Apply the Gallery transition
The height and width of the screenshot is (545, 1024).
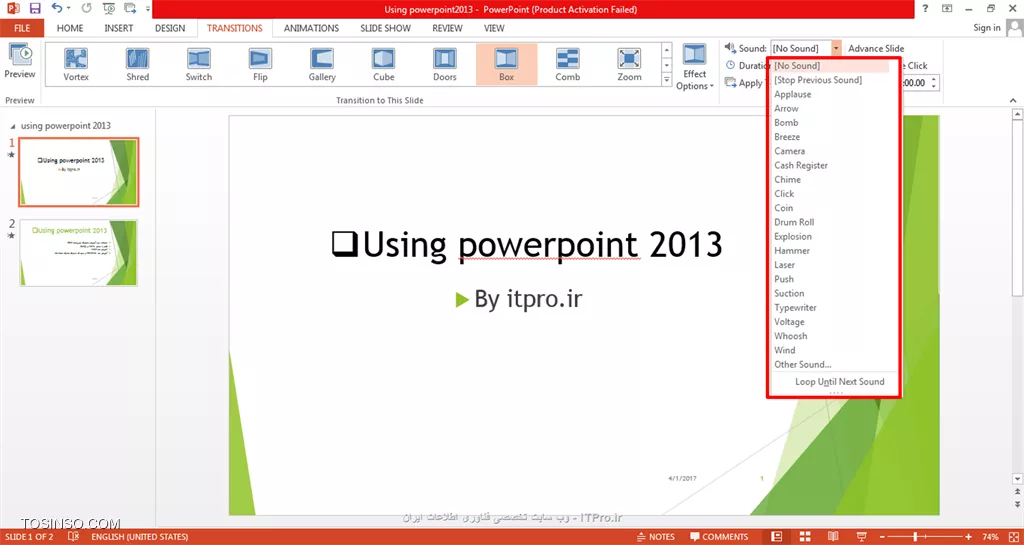(322, 65)
